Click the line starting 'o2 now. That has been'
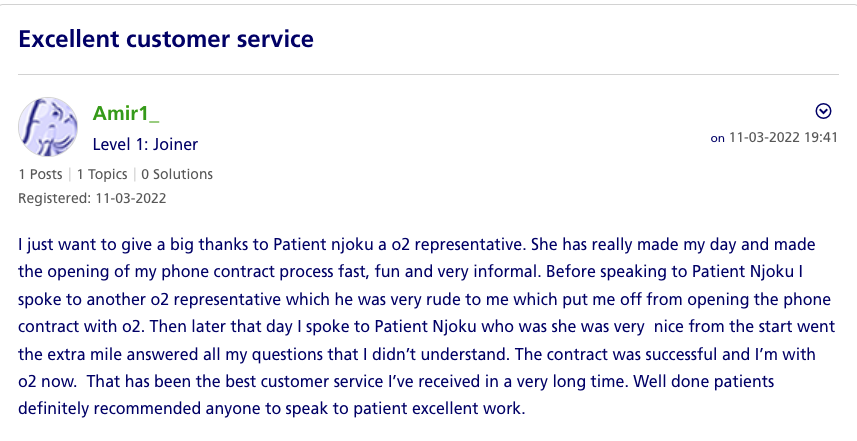Viewport: 857px width, 441px height. pos(400,382)
